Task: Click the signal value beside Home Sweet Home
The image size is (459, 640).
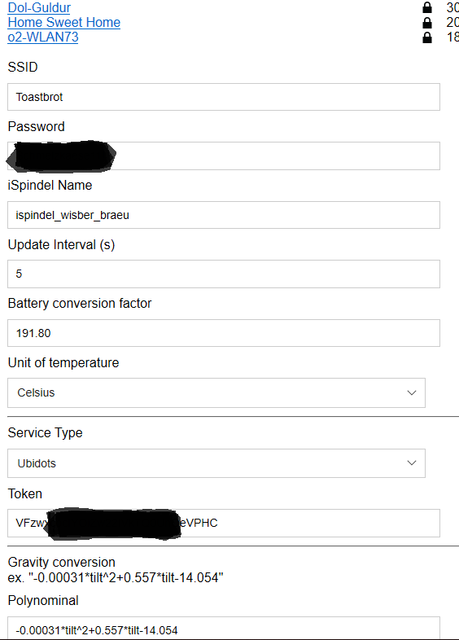Action: coord(452,22)
